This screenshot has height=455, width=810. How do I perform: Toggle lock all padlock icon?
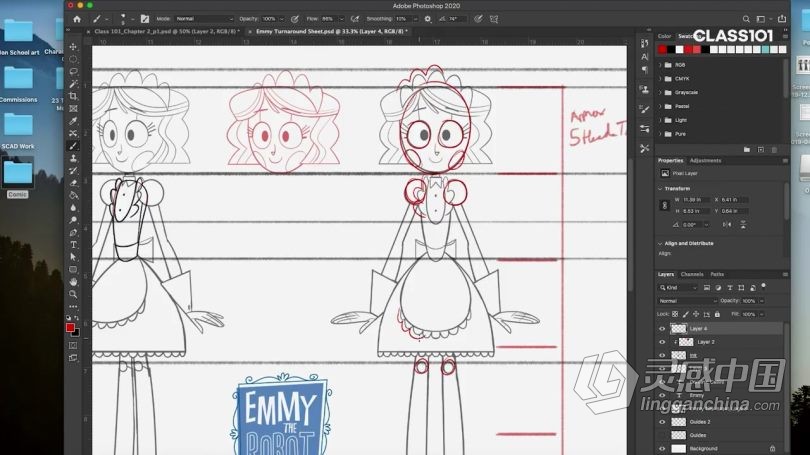(717, 314)
